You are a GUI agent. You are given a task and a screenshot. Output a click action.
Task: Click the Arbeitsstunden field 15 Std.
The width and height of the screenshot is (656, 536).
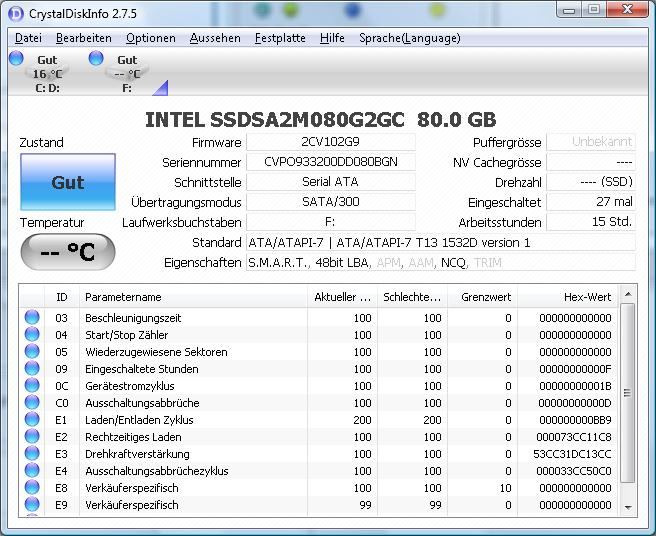pyautogui.click(x=591, y=222)
